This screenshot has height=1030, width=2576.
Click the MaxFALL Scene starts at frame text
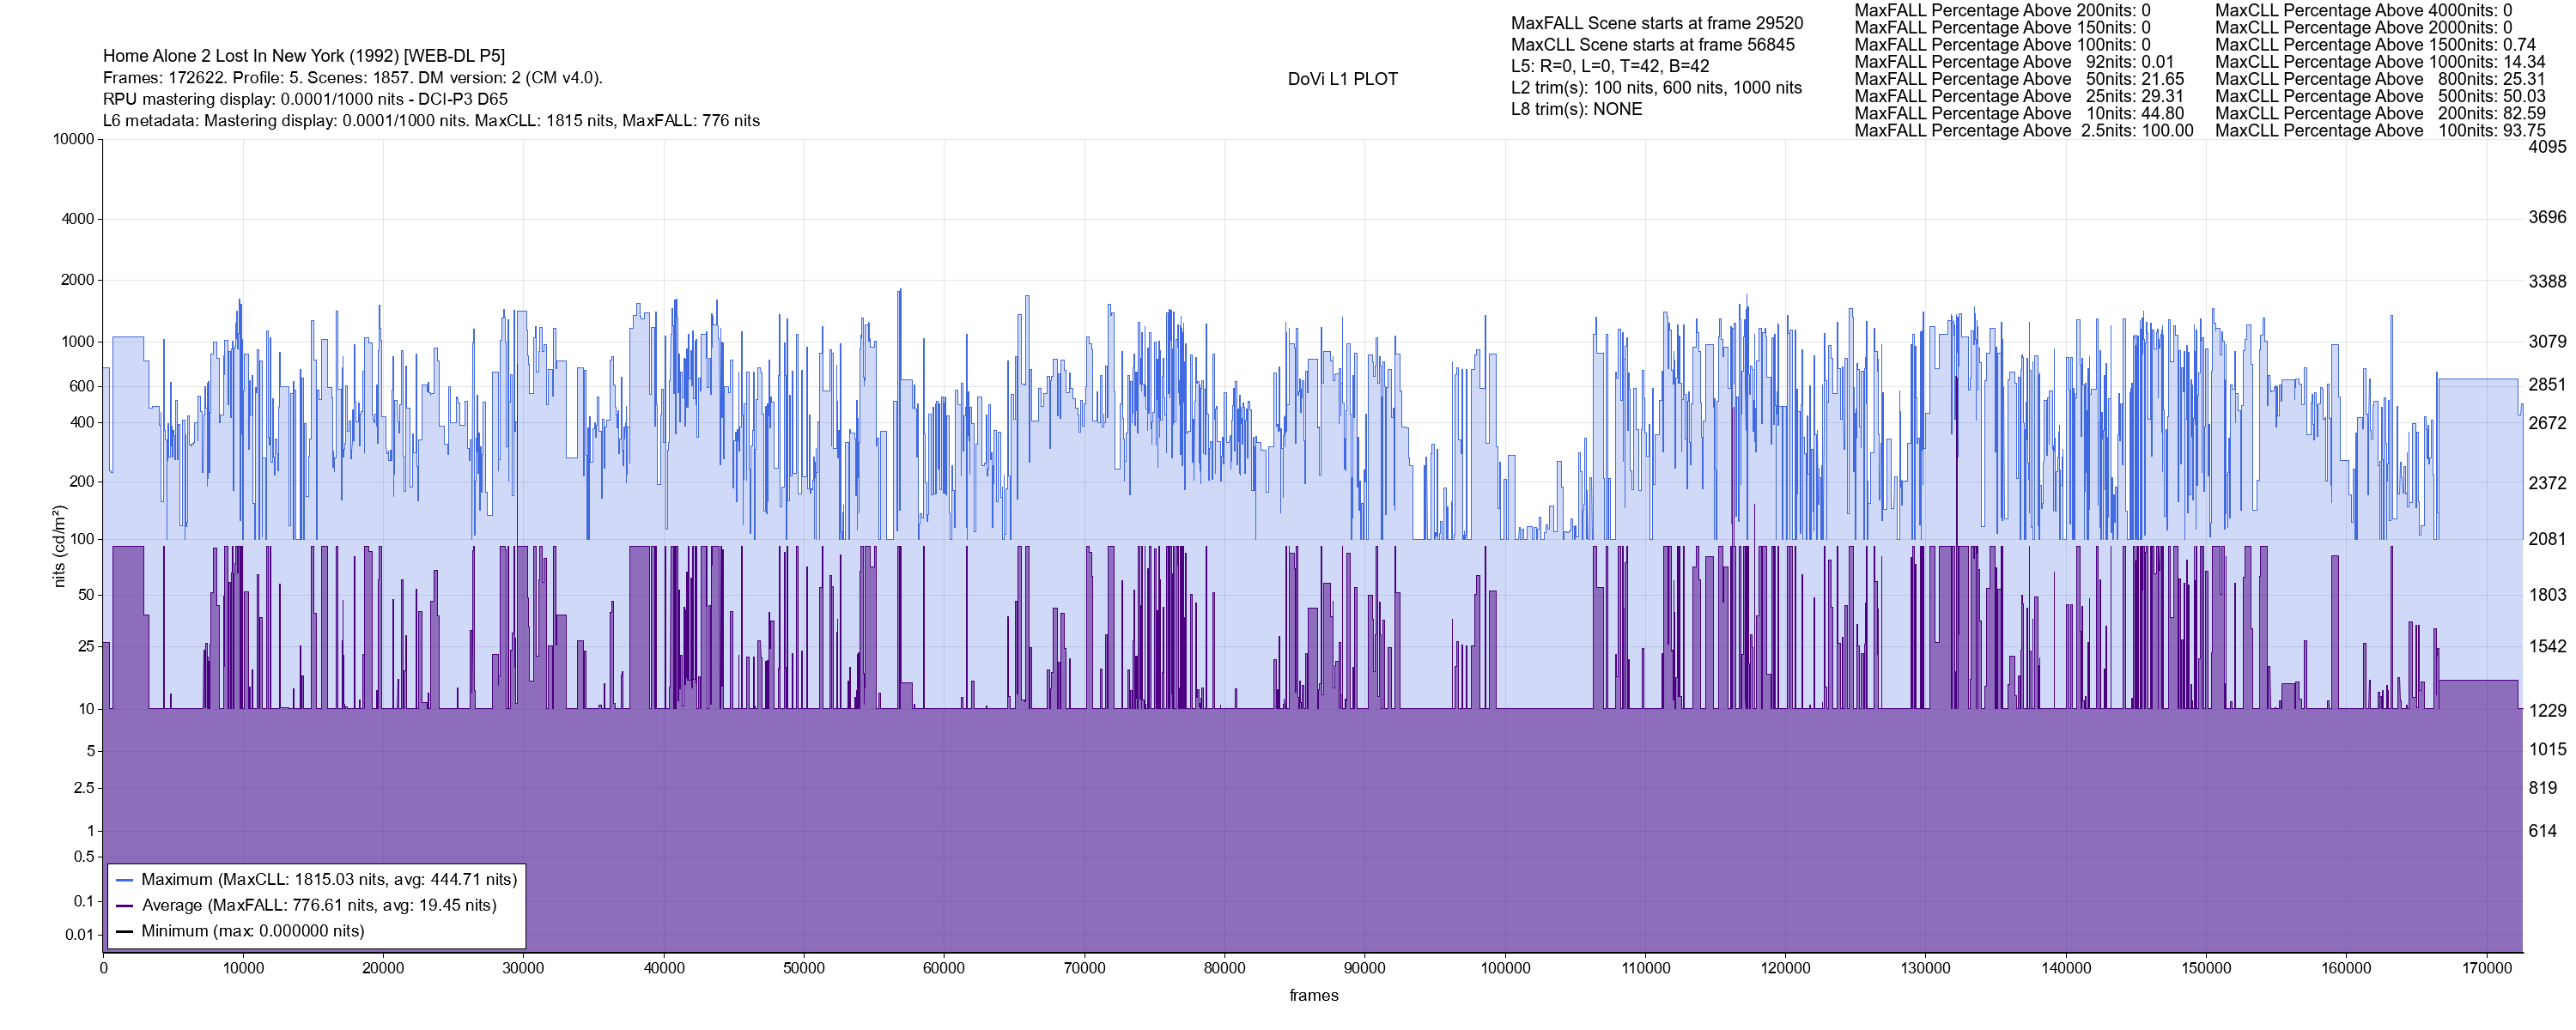1657,23
